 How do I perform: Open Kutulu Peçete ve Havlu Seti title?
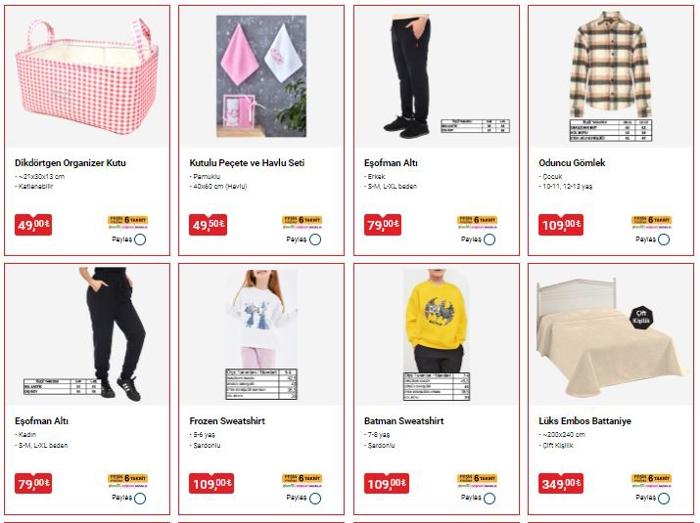pyautogui.click(x=247, y=163)
